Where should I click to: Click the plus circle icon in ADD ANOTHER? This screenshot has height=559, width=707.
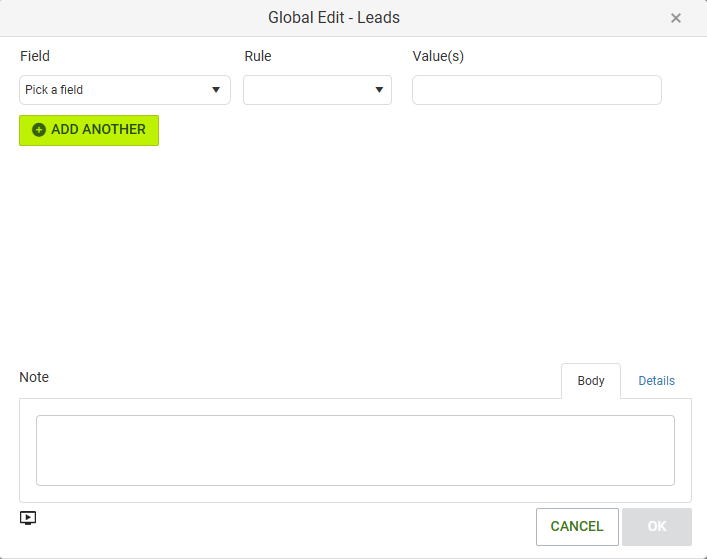click(x=39, y=130)
